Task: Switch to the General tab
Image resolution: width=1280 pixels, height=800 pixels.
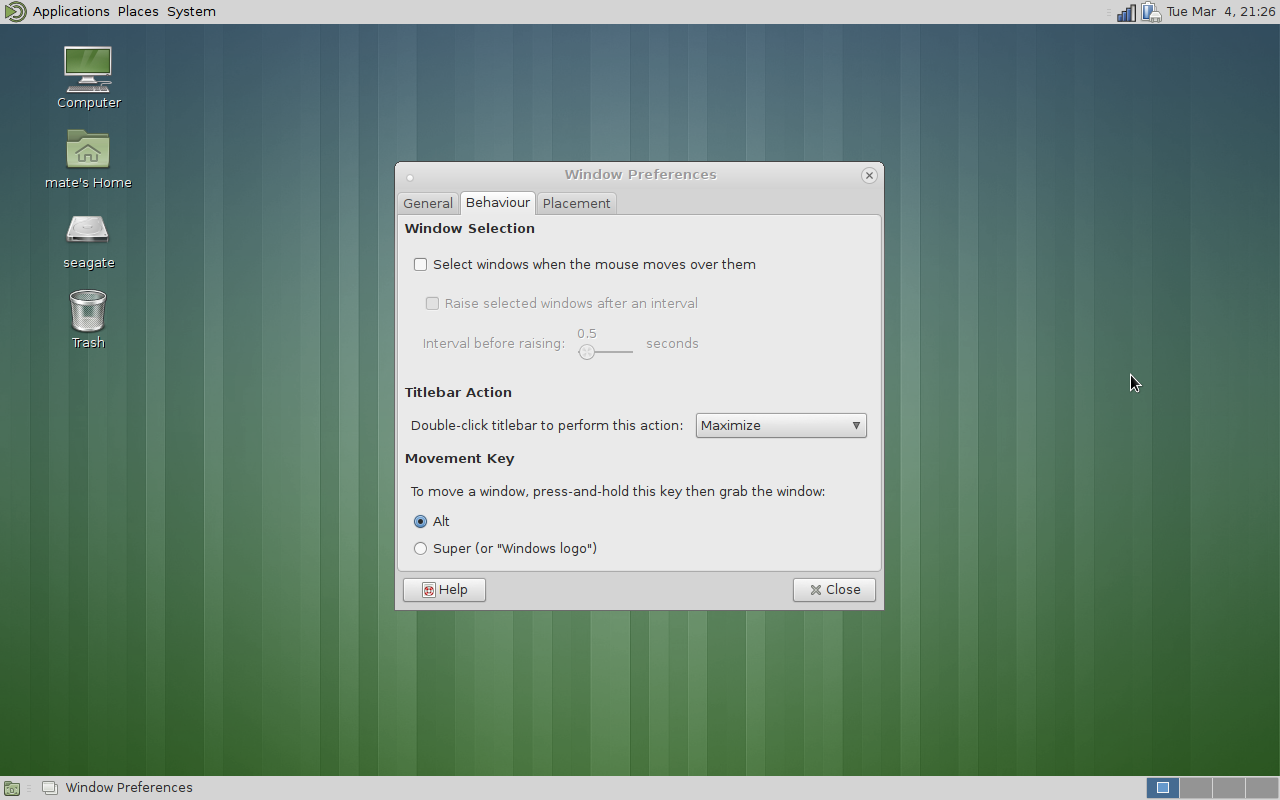Action: (x=428, y=203)
